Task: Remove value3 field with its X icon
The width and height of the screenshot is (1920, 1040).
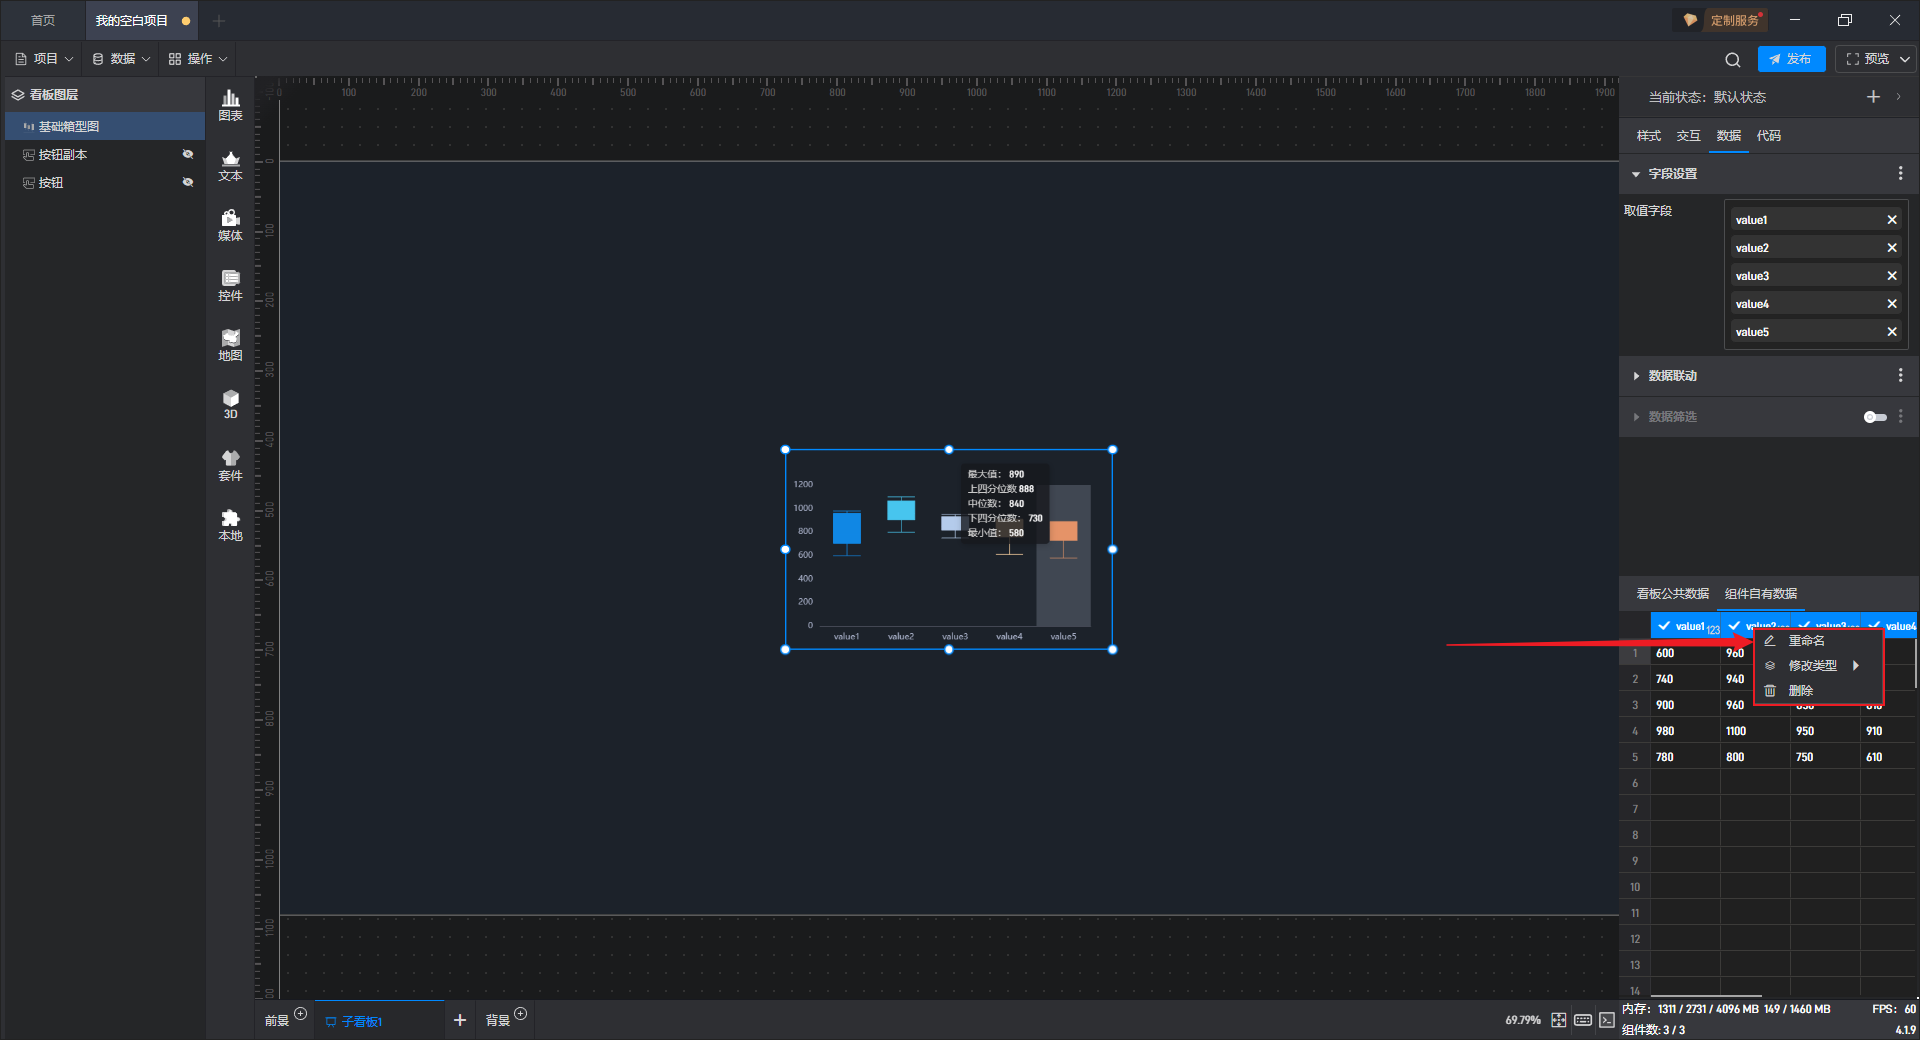Action: (1891, 276)
